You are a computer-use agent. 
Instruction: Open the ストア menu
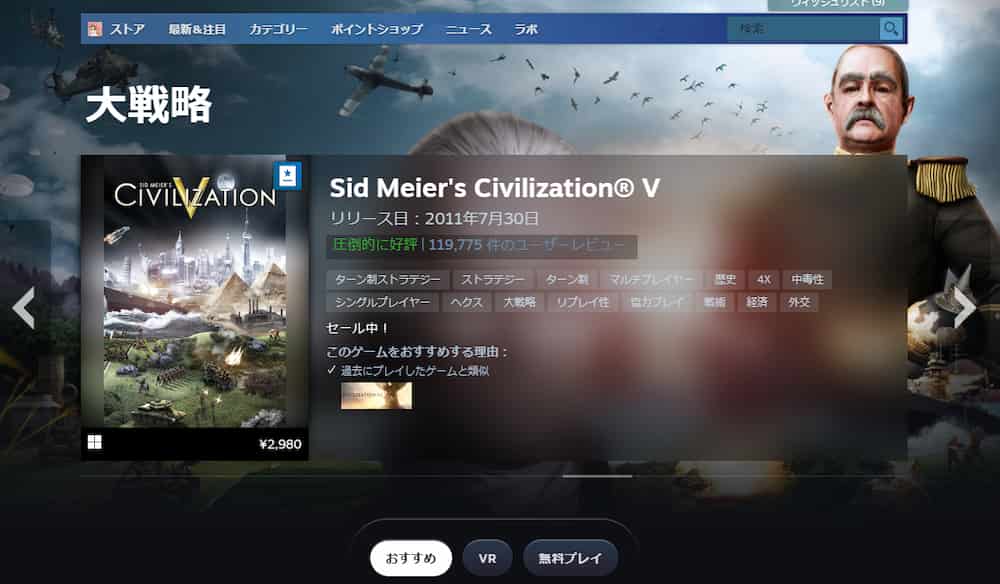point(127,29)
